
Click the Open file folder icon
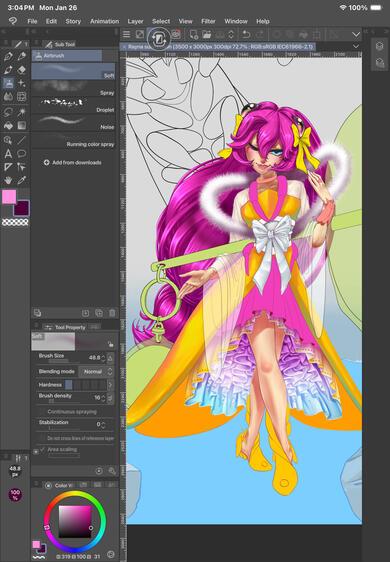206,34
